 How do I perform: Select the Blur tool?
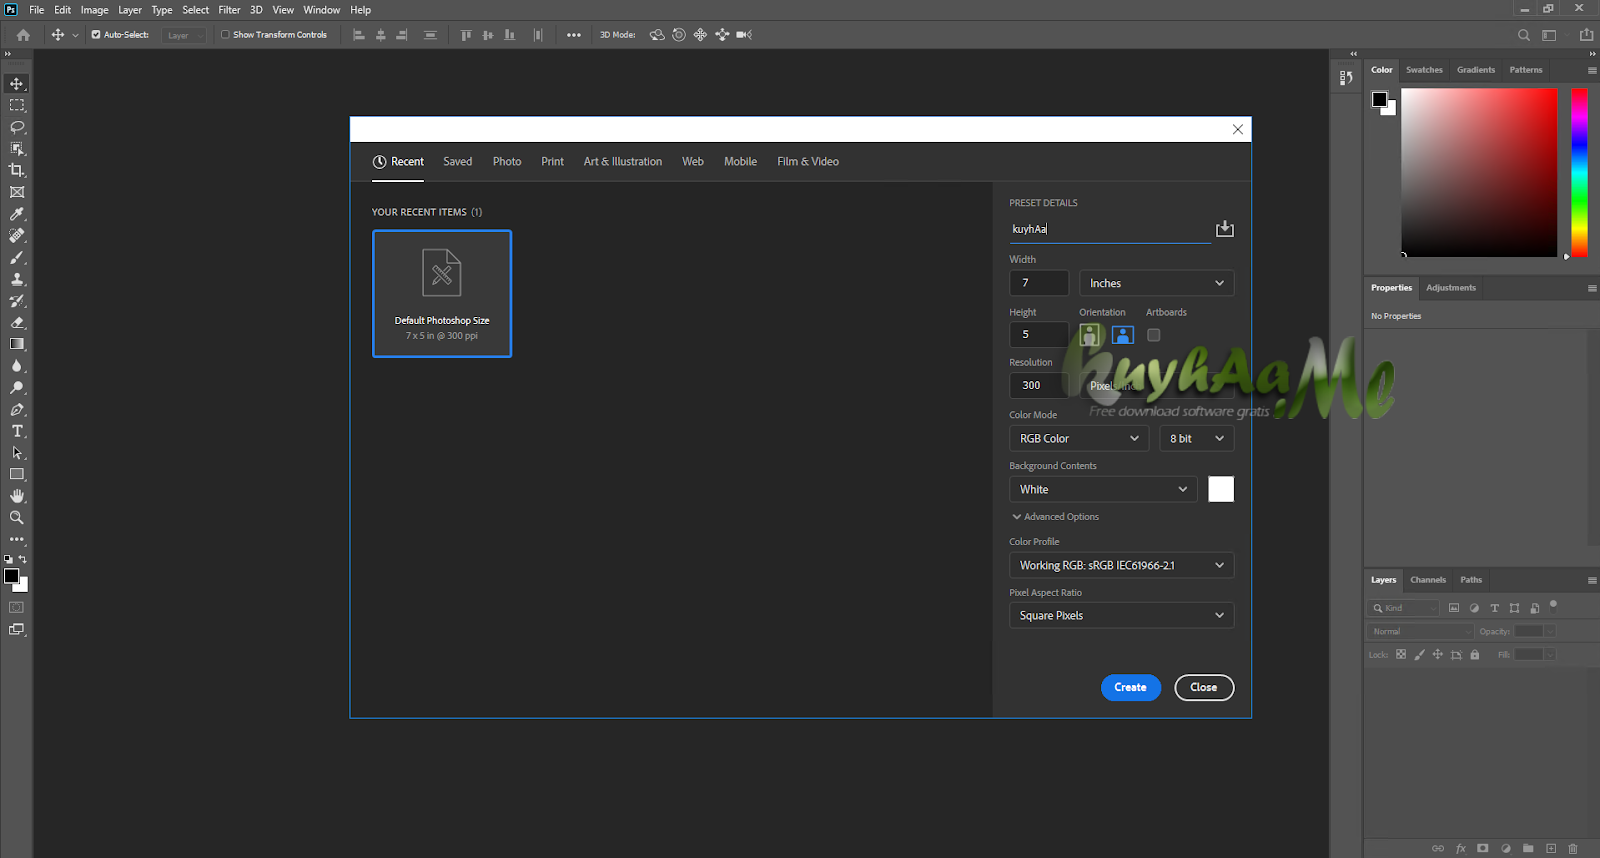pyautogui.click(x=17, y=366)
